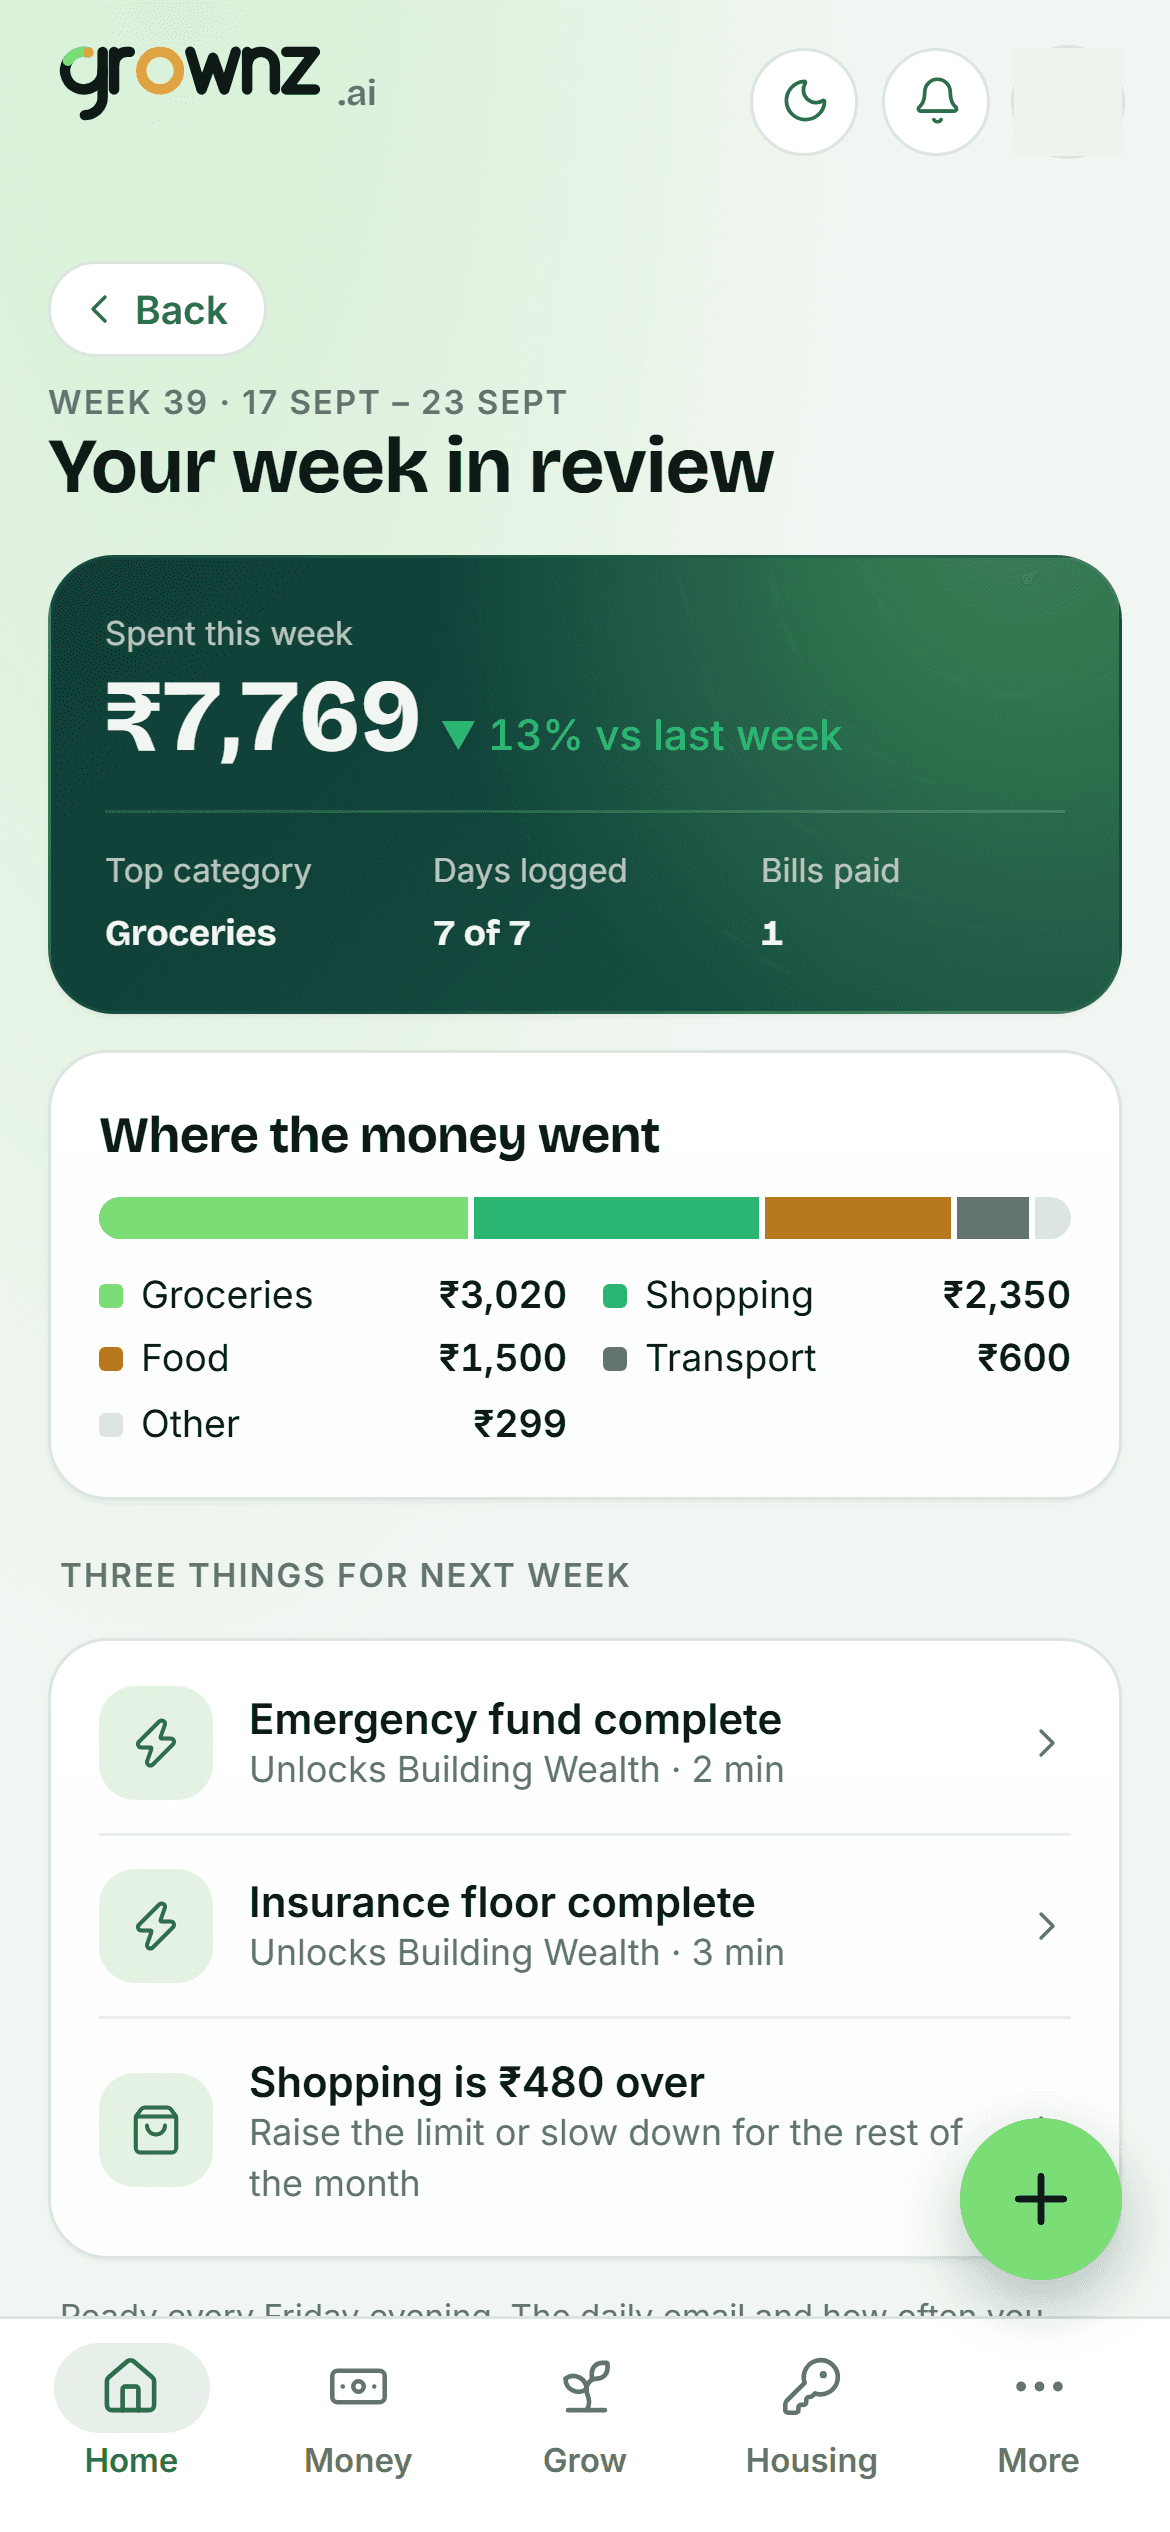This screenshot has height=2532, width=1170.
Task: Open notifications bell
Action: click(936, 102)
